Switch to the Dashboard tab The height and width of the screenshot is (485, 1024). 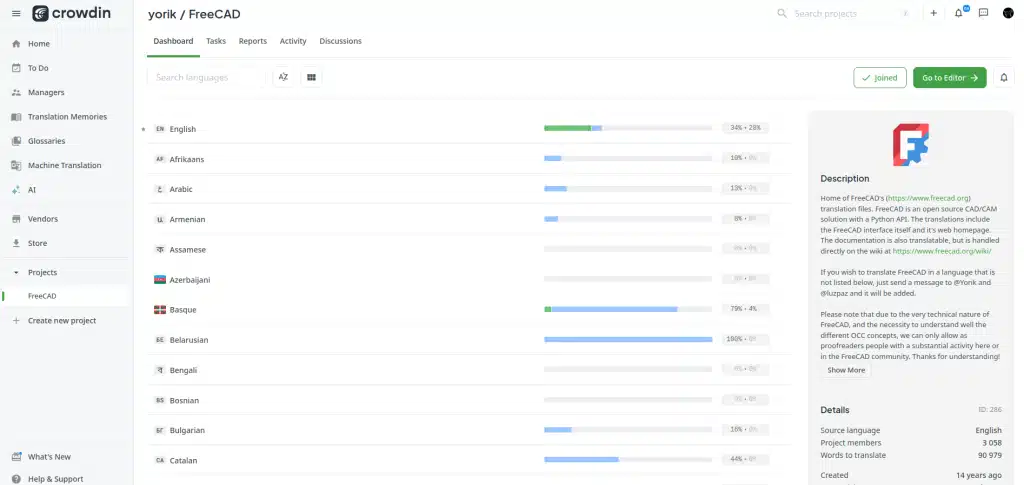(x=173, y=41)
